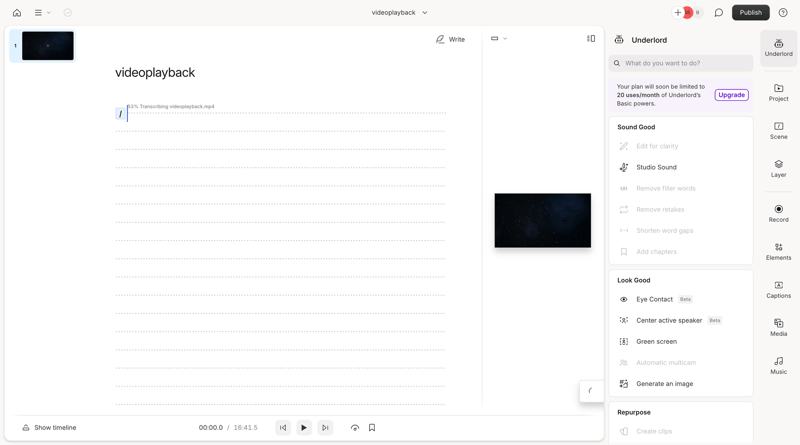Open the Project sidebar tab
Viewport: 800px width, 445px height.
point(779,93)
